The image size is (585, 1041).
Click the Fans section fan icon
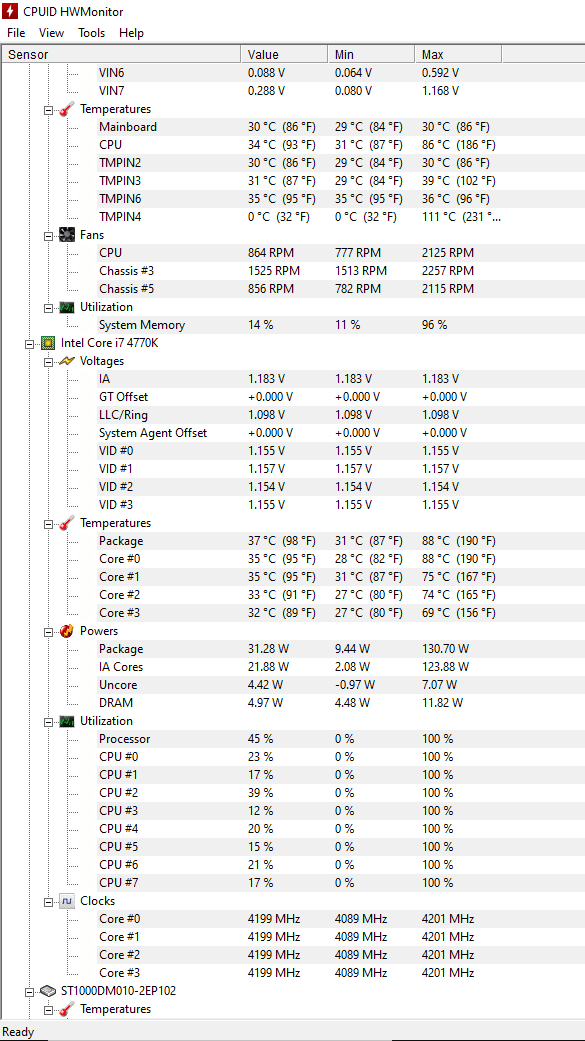pyautogui.click(x=67, y=235)
